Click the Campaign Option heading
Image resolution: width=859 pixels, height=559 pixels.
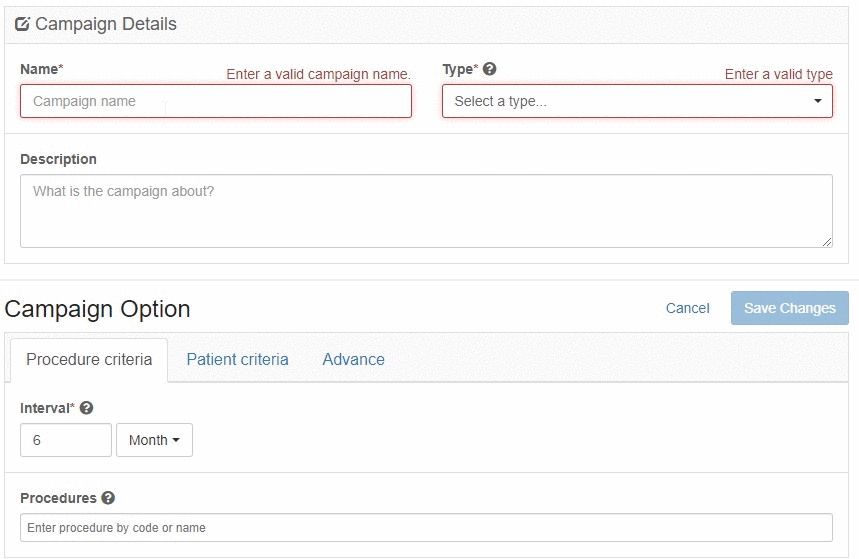click(x=98, y=309)
